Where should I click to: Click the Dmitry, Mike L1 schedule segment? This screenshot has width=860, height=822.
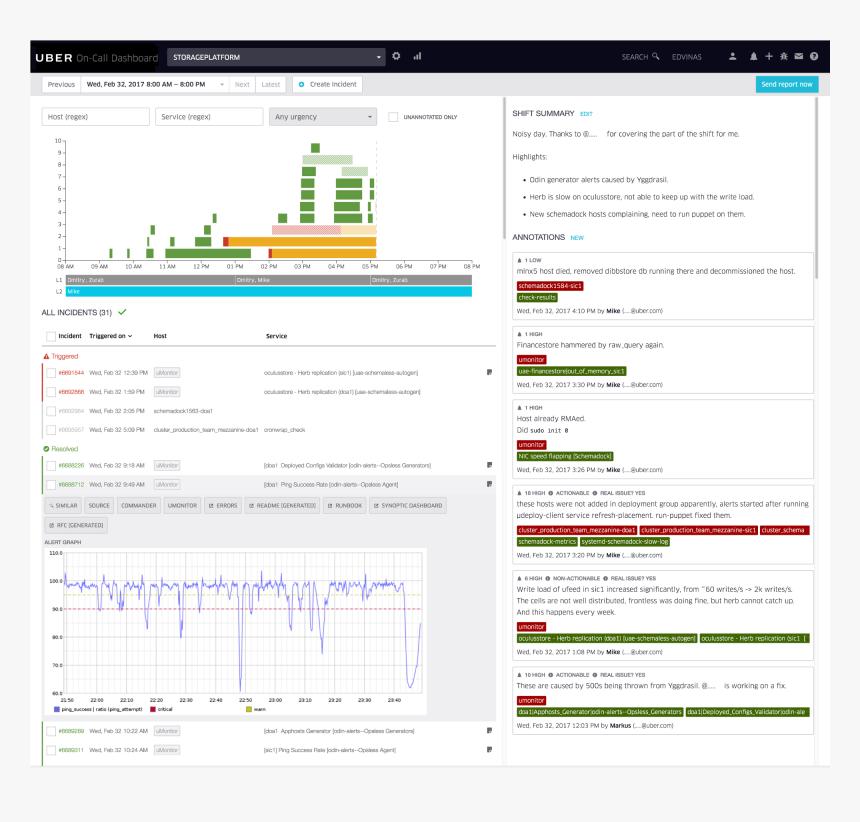point(303,280)
